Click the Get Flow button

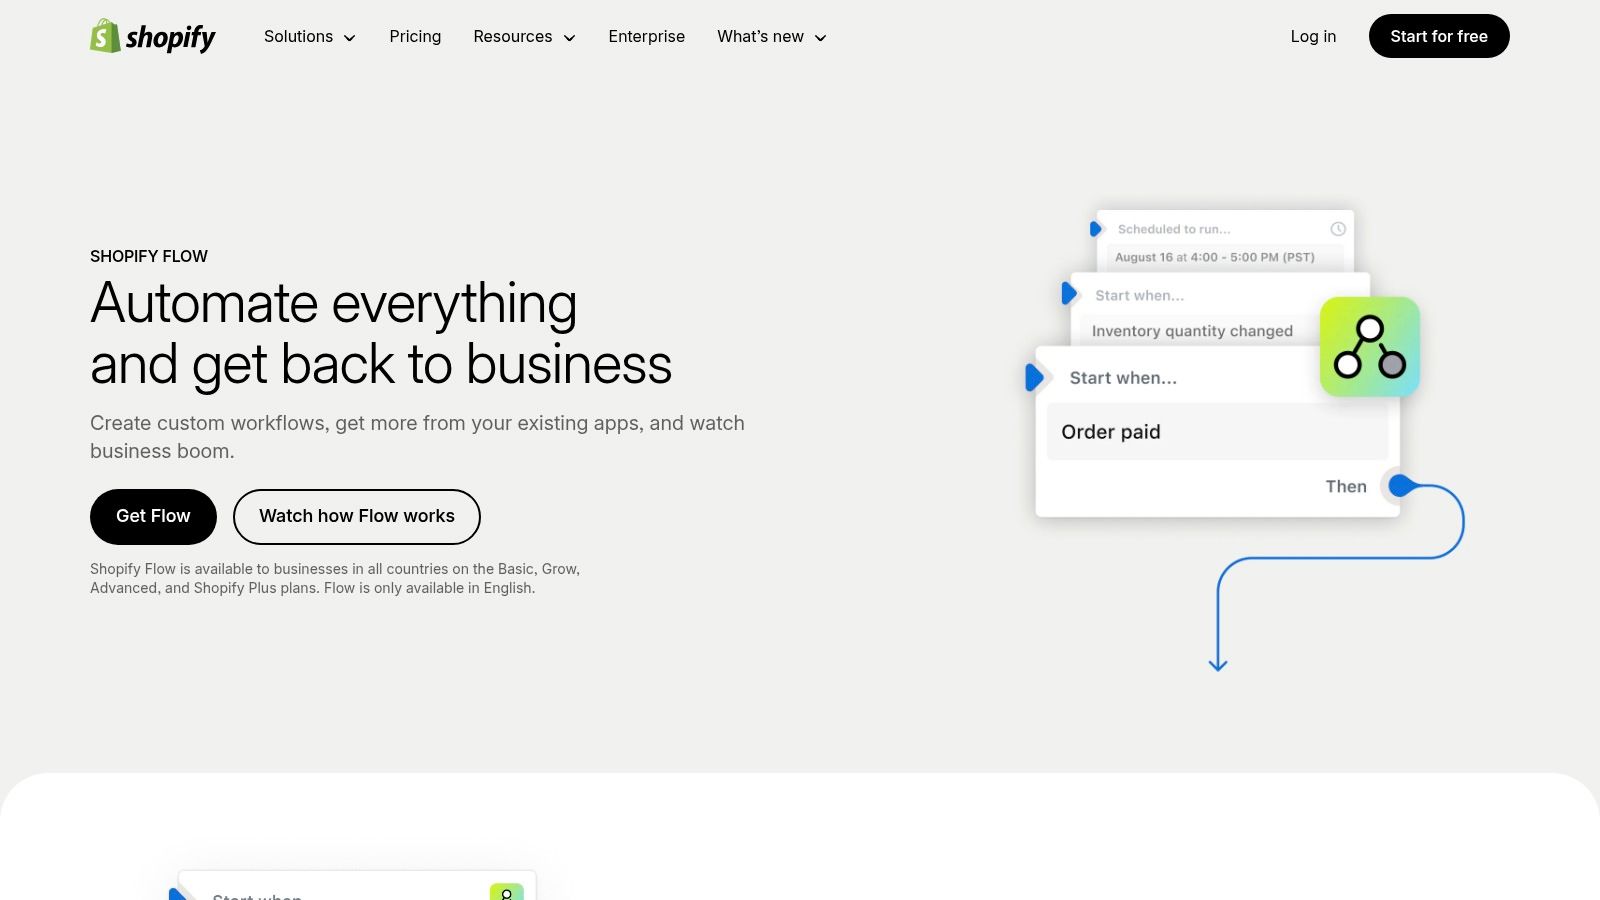coord(153,516)
